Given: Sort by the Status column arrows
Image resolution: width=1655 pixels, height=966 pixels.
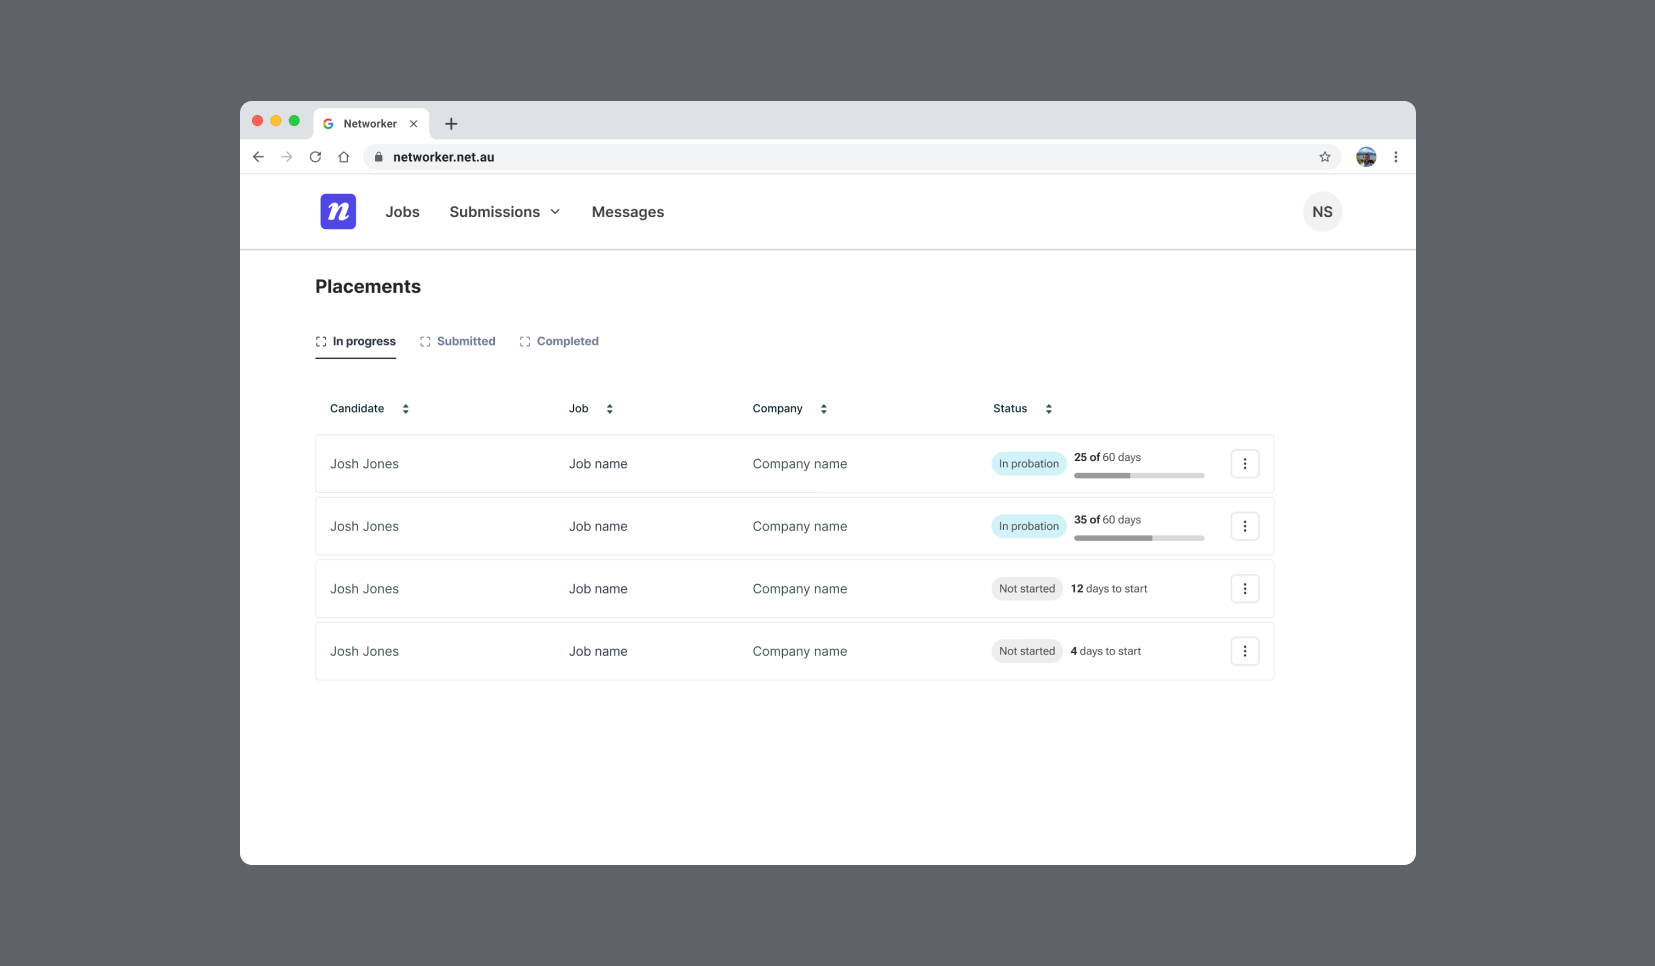Looking at the screenshot, I should click(x=1048, y=409).
